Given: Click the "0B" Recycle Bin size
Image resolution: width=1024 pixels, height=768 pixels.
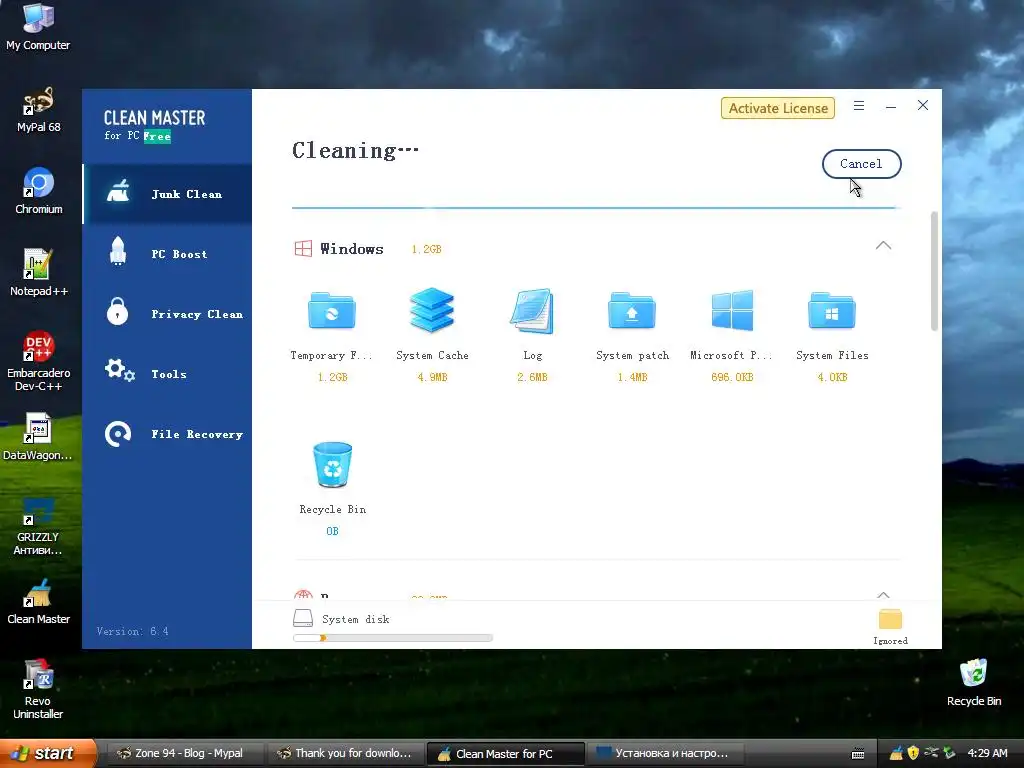Looking at the screenshot, I should click(x=332, y=532).
